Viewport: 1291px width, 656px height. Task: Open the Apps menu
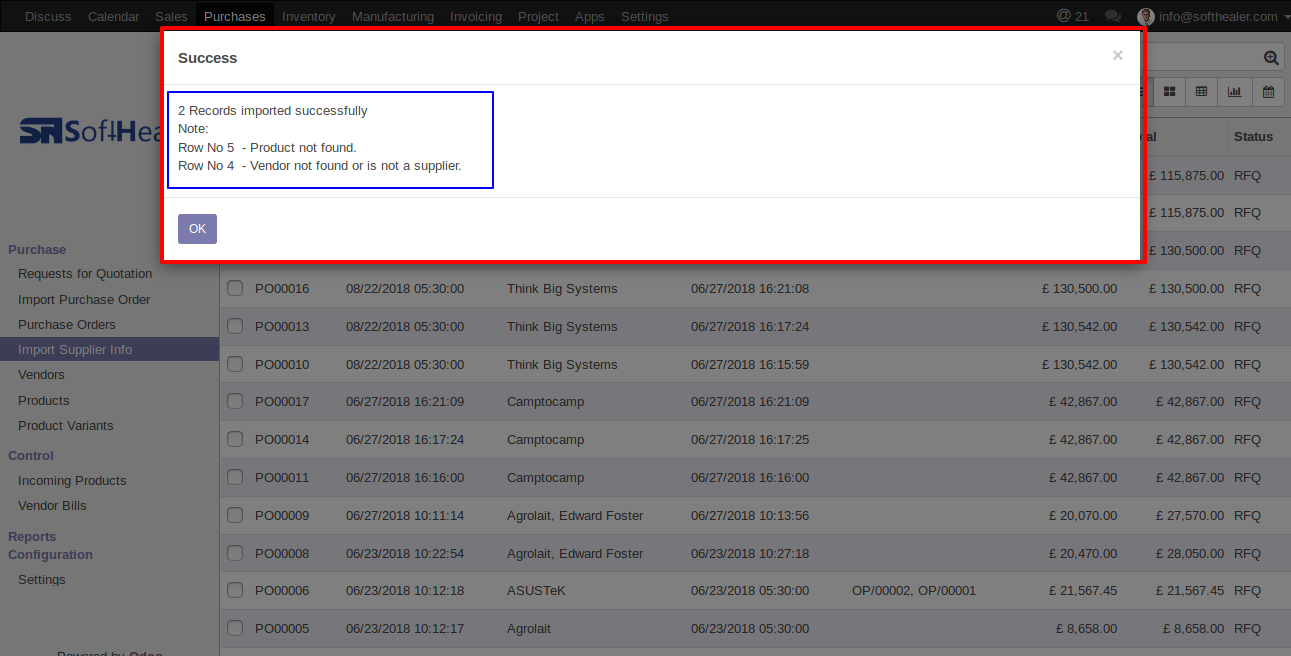pyautogui.click(x=590, y=16)
